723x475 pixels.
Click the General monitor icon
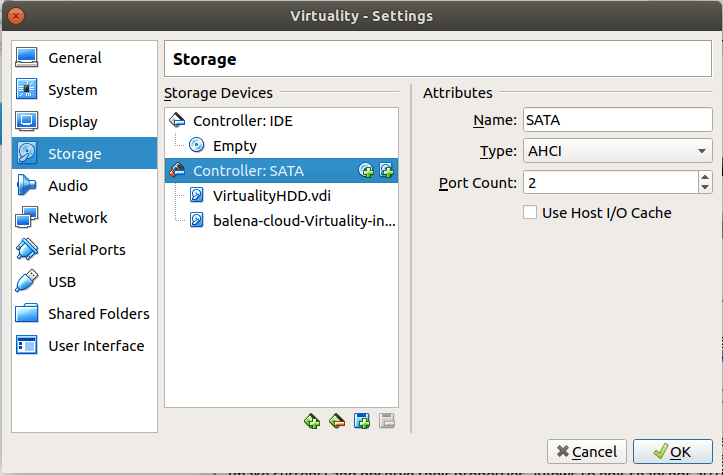coord(26,58)
